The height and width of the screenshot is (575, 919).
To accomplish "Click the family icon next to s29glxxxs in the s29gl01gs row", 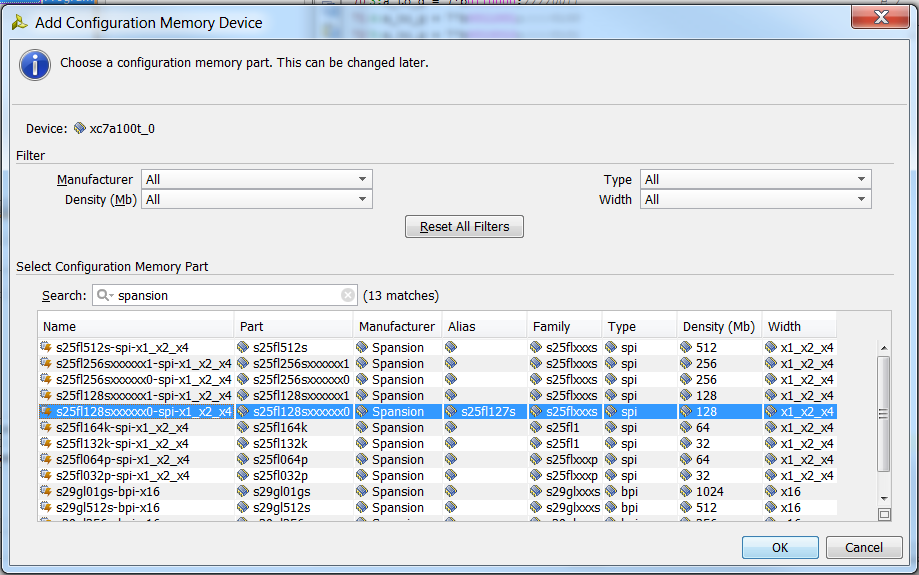I will pos(536,491).
